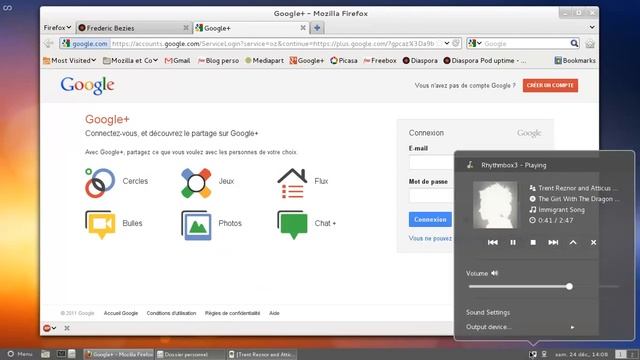Open the Google+ bookmark
Screen dimensions: 640x360
(307, 60)
